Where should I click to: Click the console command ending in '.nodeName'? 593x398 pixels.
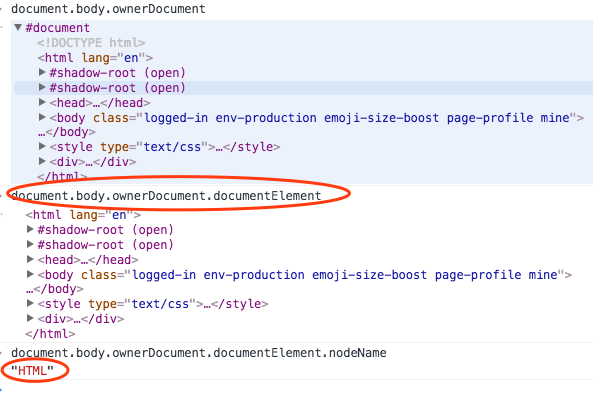point(199,353)
